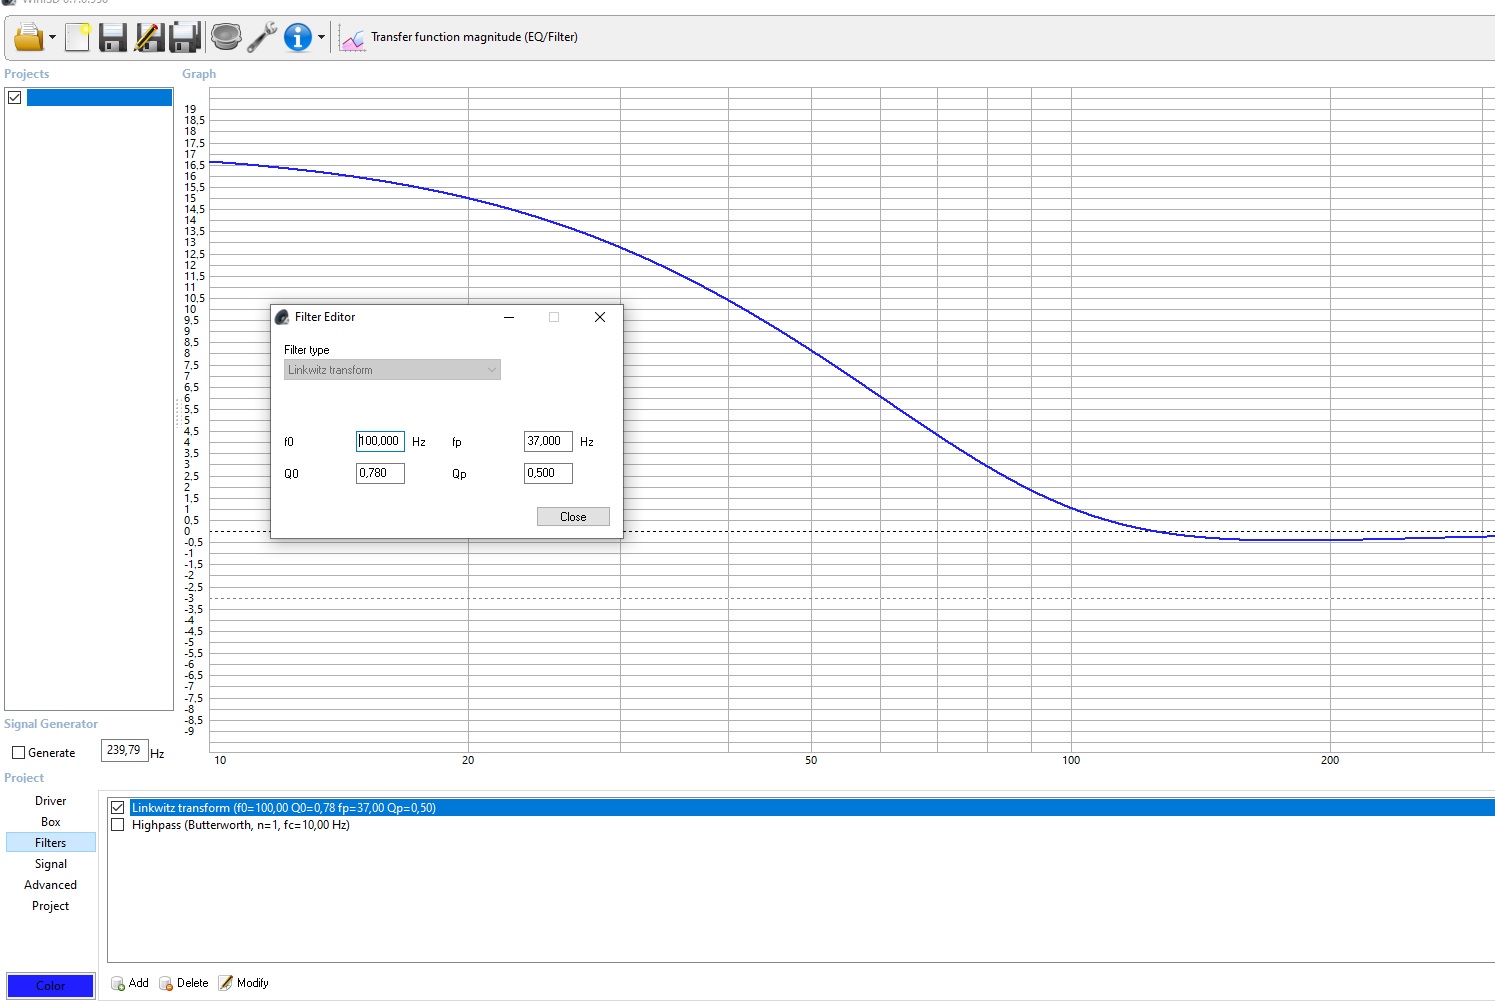Screen dimensions: 1495x1001
Task: Click the open project folder icon
Action: pos(28,38)
